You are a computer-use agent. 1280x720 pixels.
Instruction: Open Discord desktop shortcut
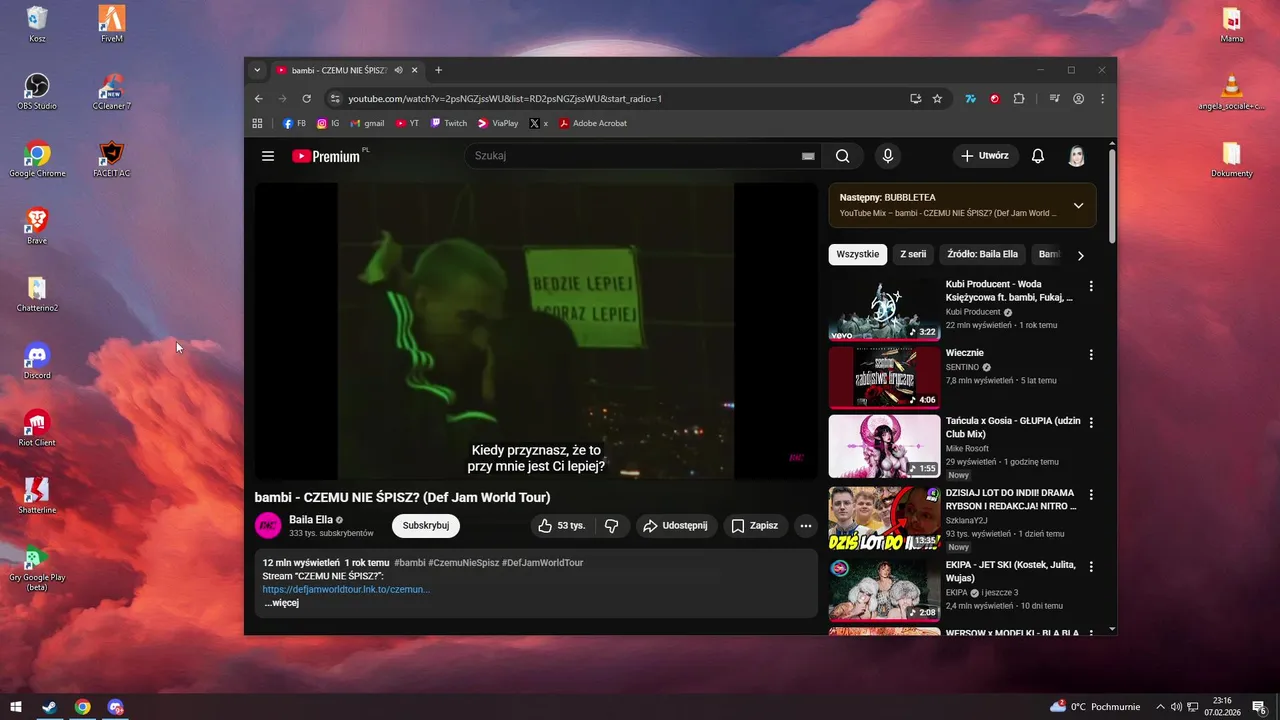tap(37, 360)
